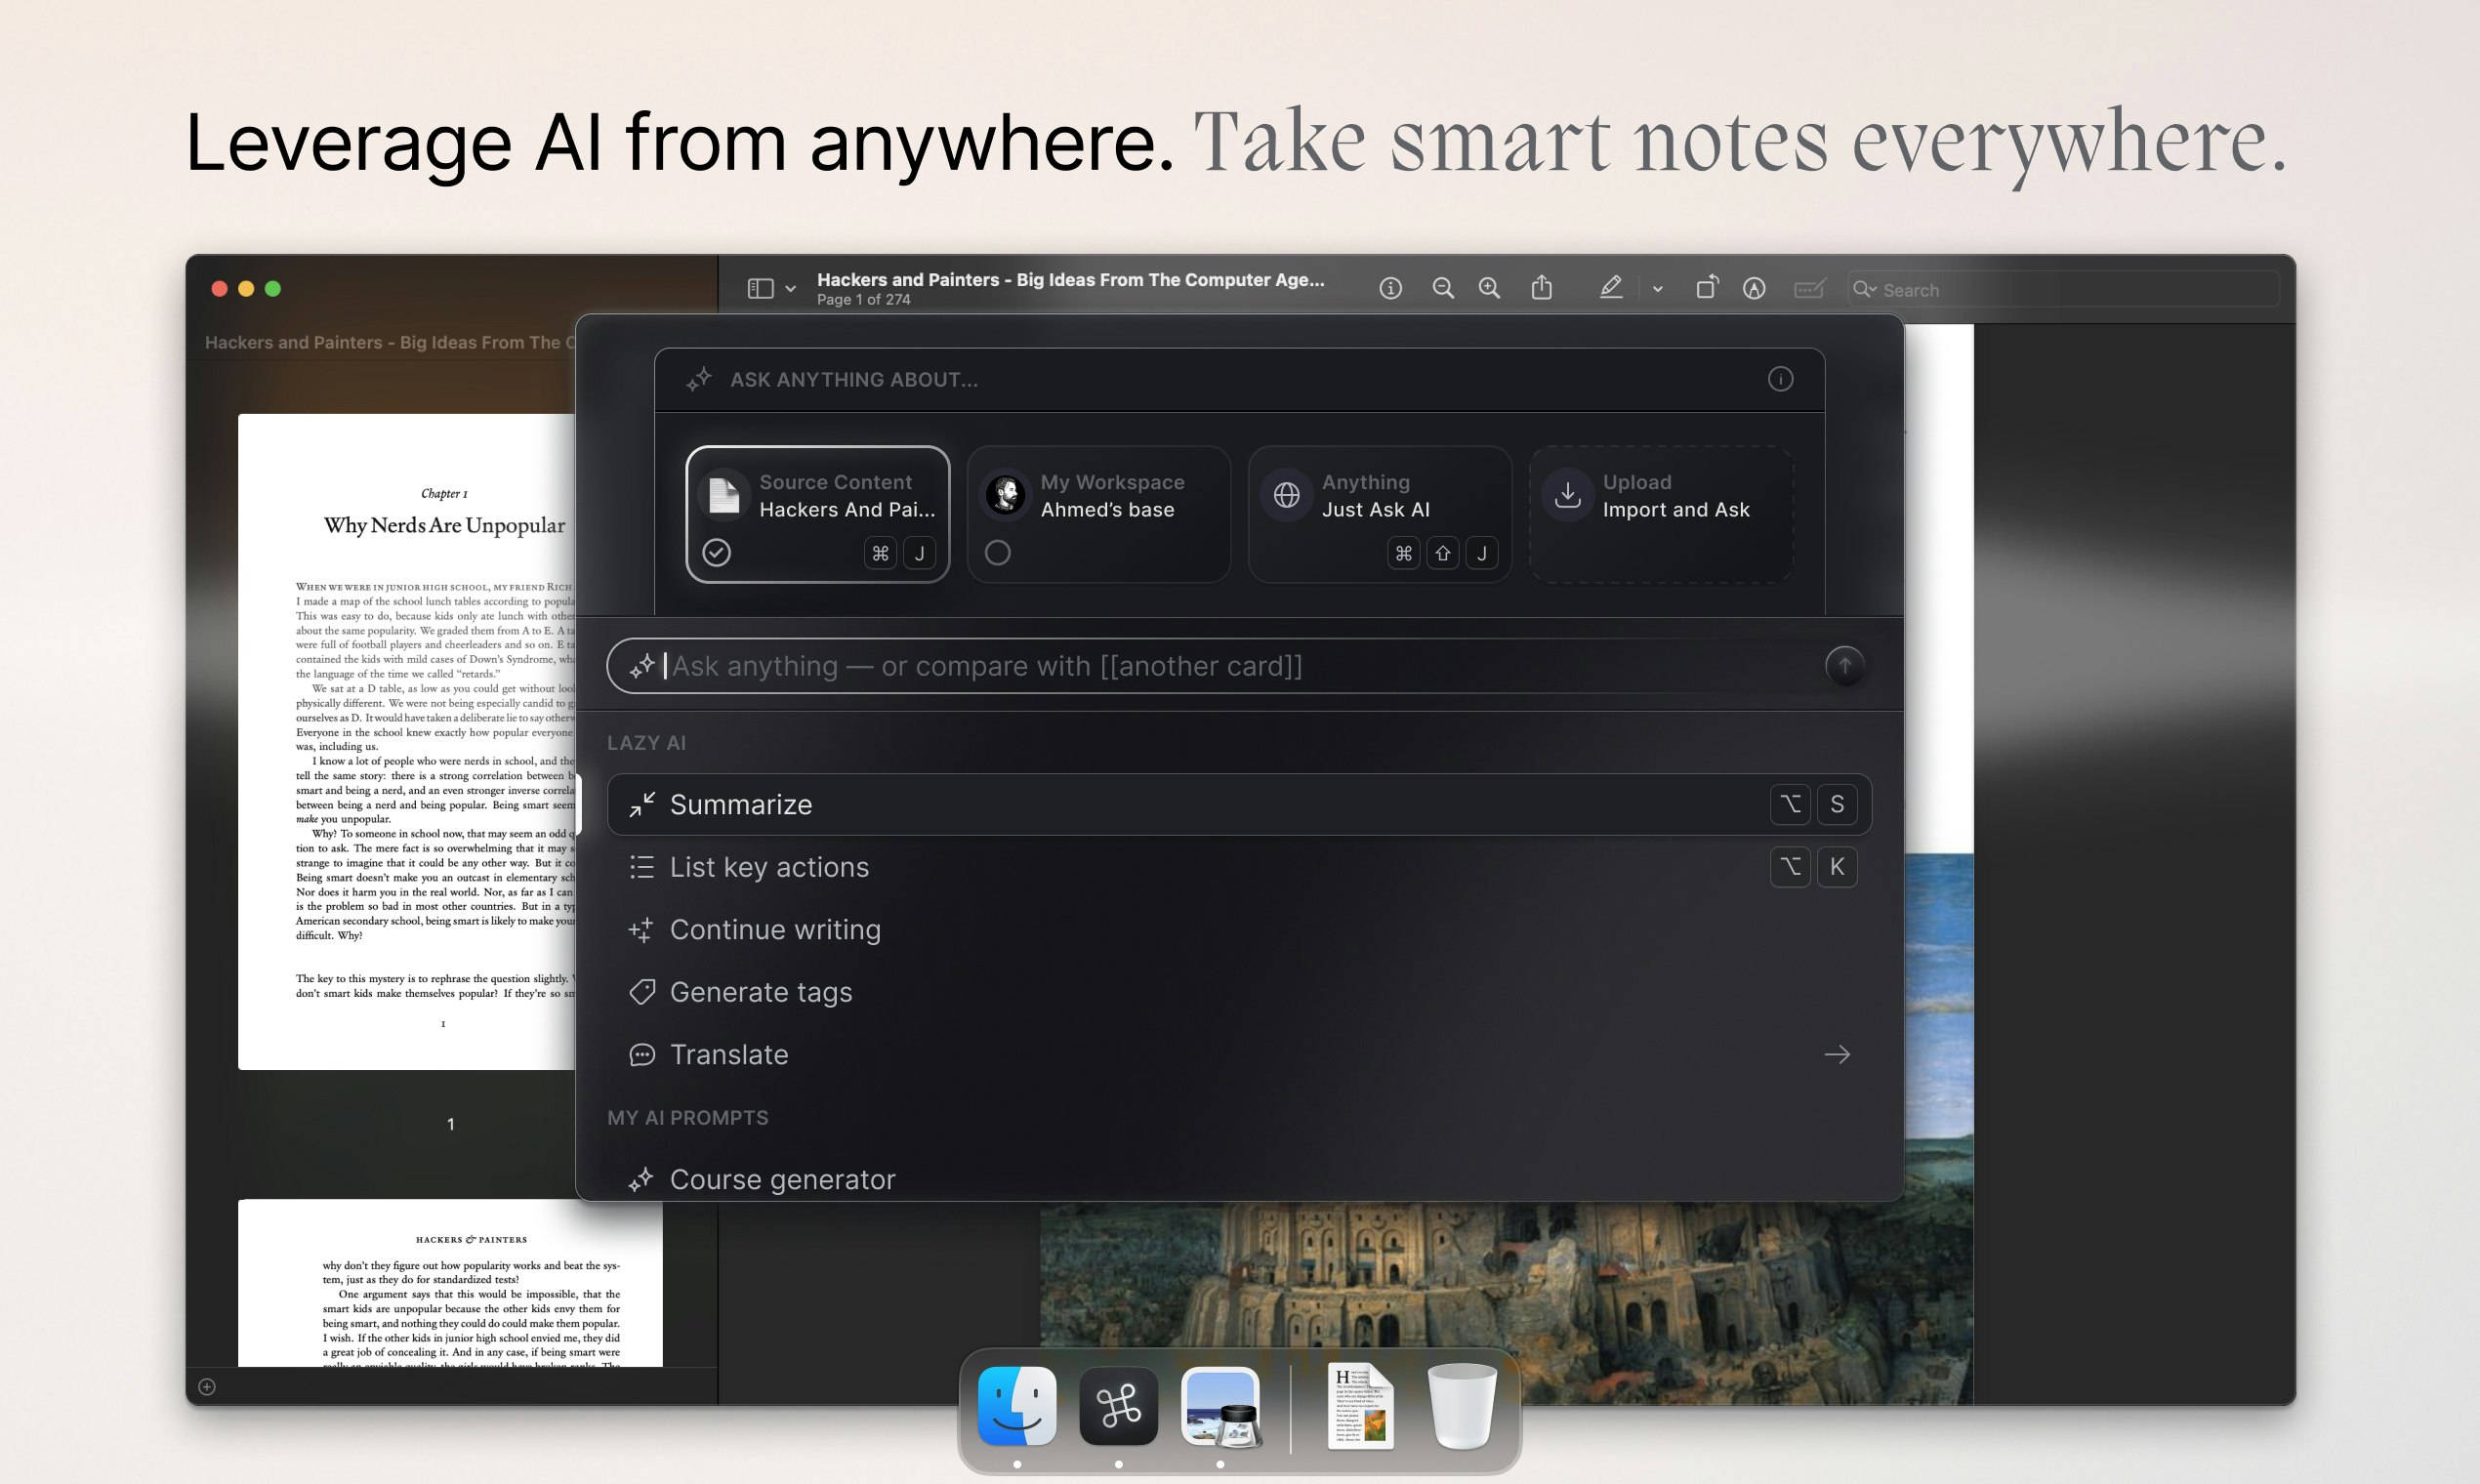Open the sidebar view dropdown chevron
This screenshot has height=1484, width=2480.
tap(790, 289)
